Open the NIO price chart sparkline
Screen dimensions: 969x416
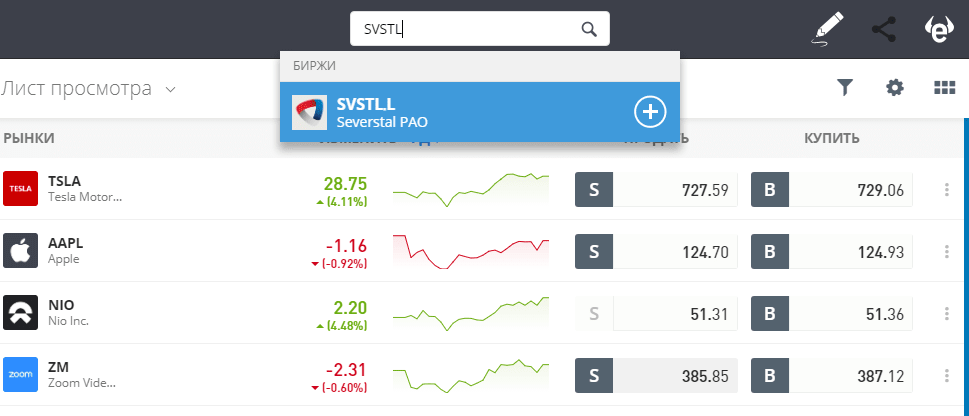coord(470,313)
